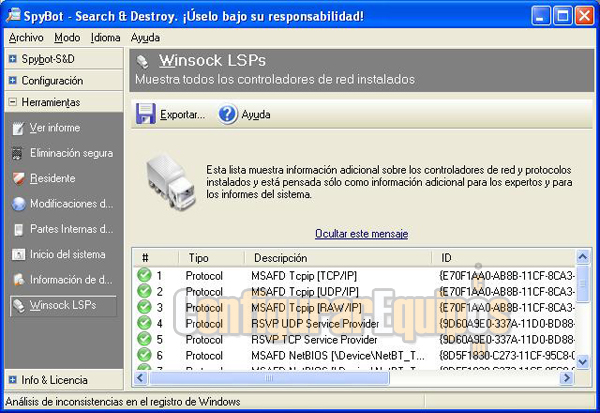This screenshot has height=413, width=600.
Task: Select row MSAFD NetBIOS [\Device\NetBT_T...
Action: pyautogui.click(x=354, y=356)
